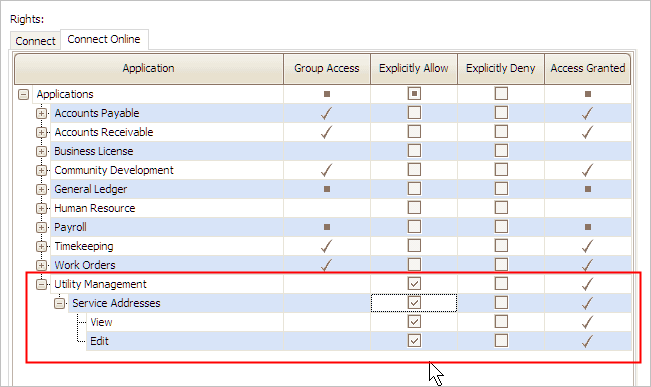Check Explicitly Allow for Accounts Payable
Viewport: 651px width, 387px height.
(x=414, y=113)
